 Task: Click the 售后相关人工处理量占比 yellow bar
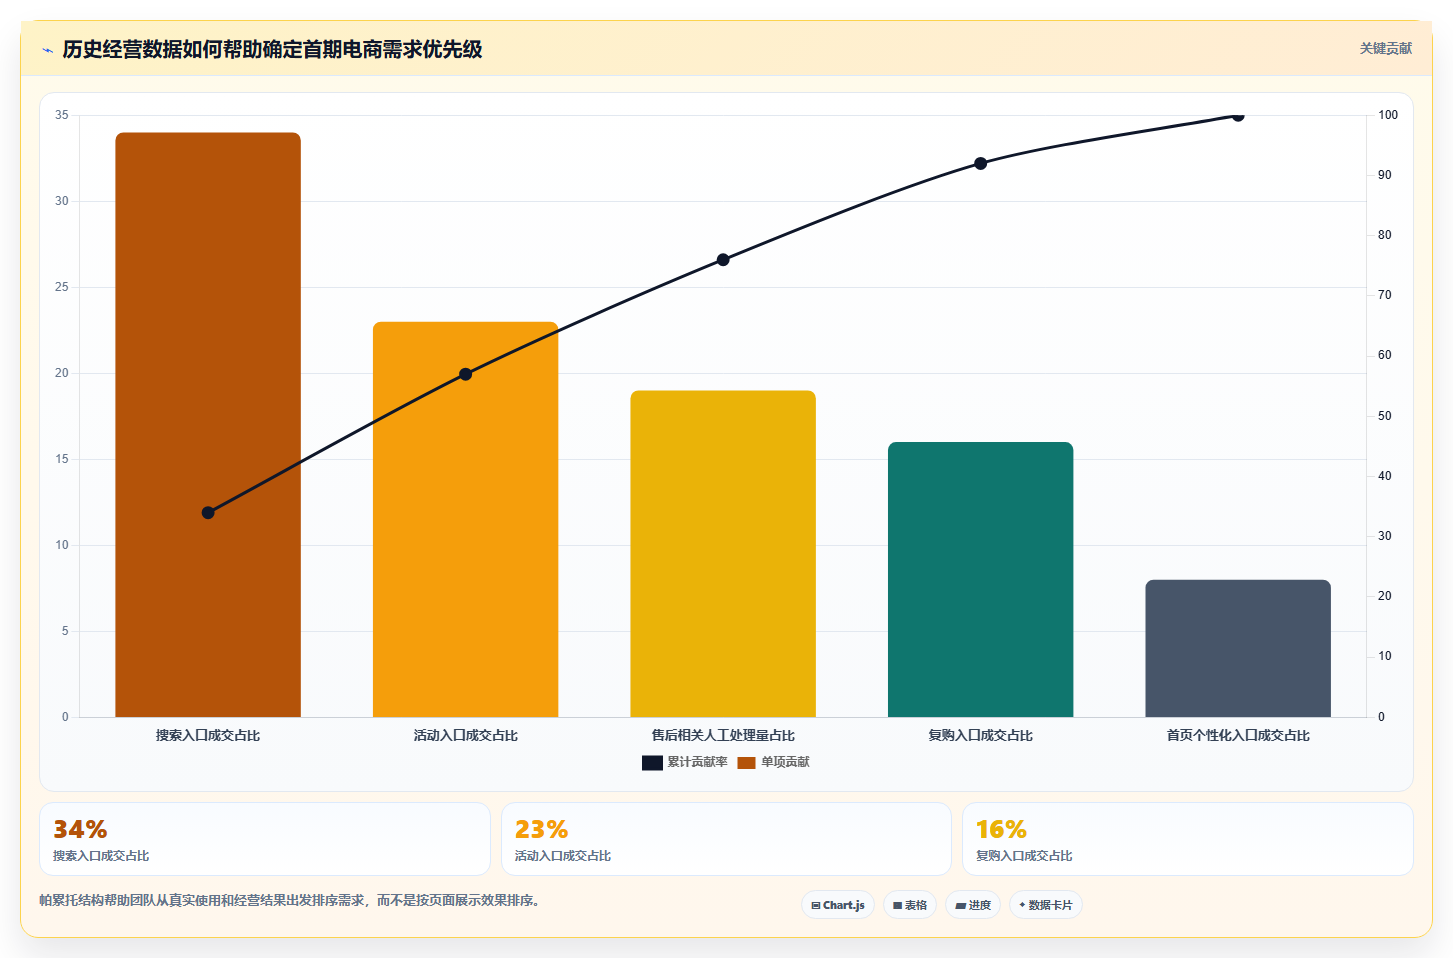723,554
